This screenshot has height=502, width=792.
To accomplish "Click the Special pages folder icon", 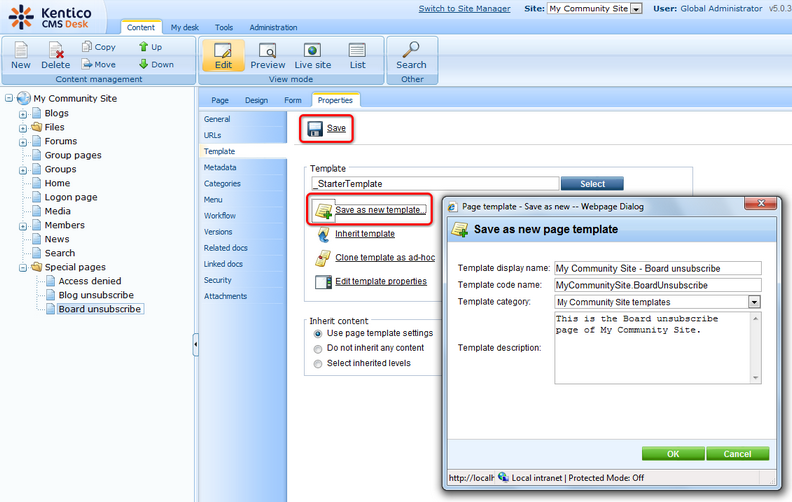I will pos(36,267).
